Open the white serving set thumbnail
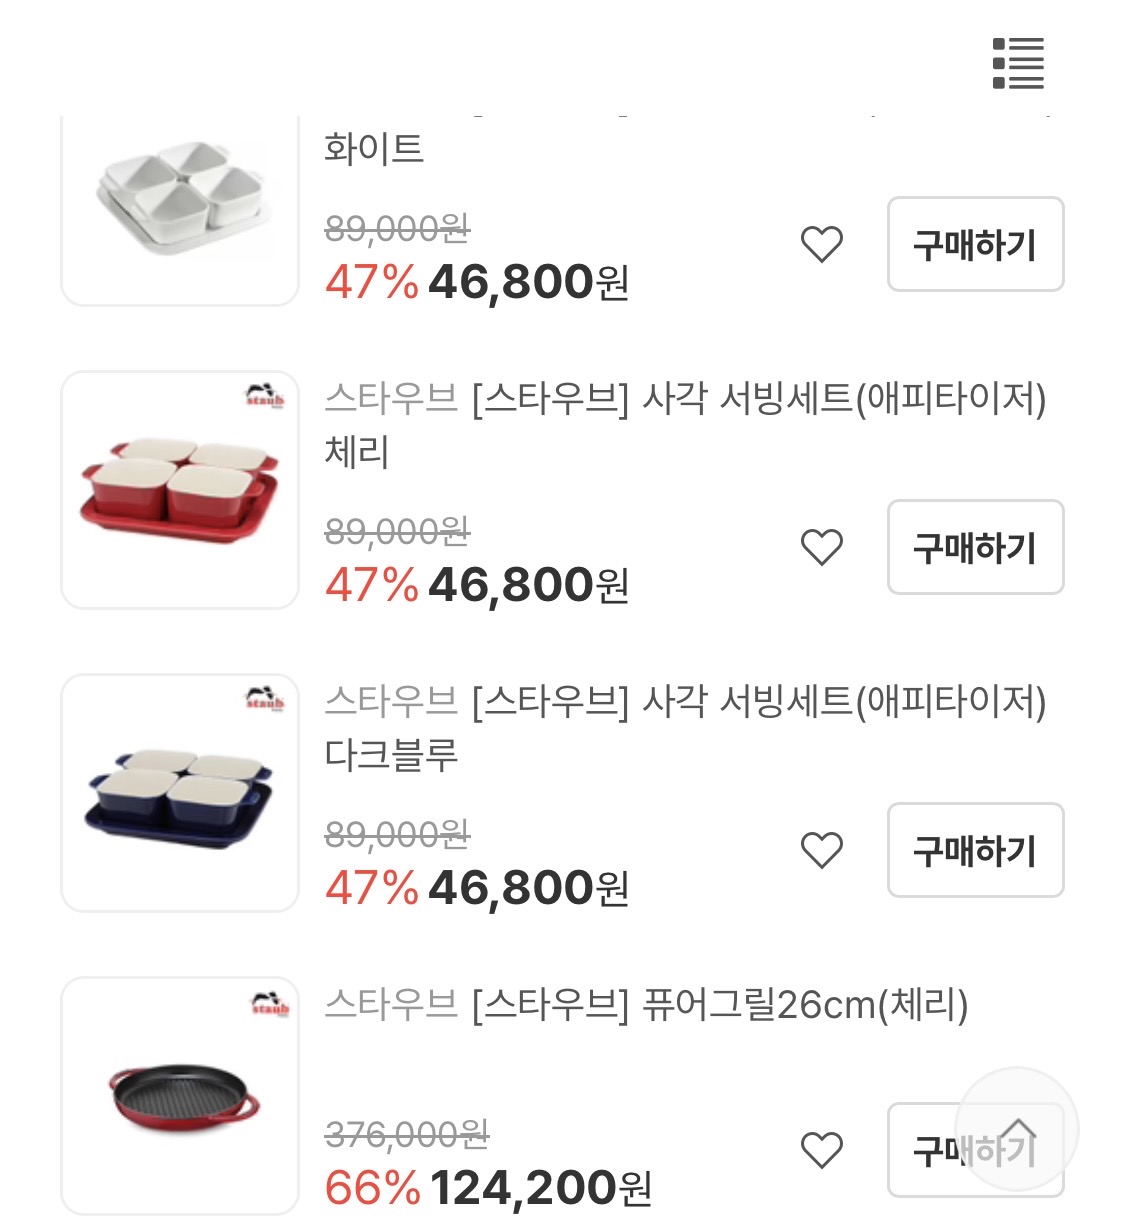1125x1231 pixels. [x=180, y=205]
